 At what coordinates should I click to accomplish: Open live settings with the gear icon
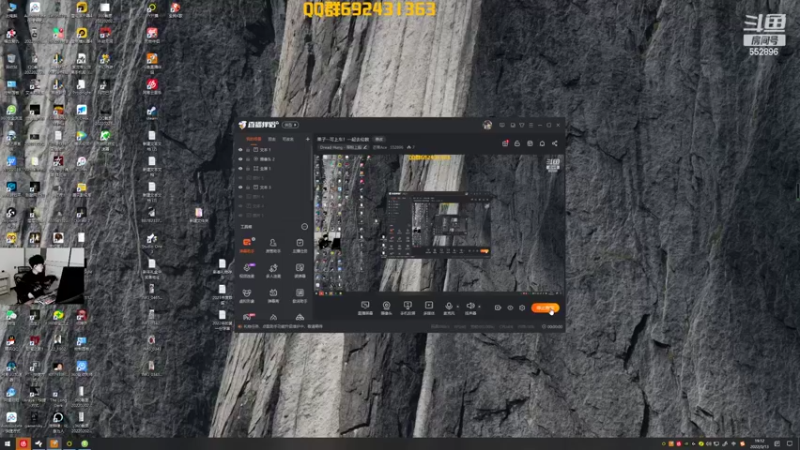tap(522, 308)
